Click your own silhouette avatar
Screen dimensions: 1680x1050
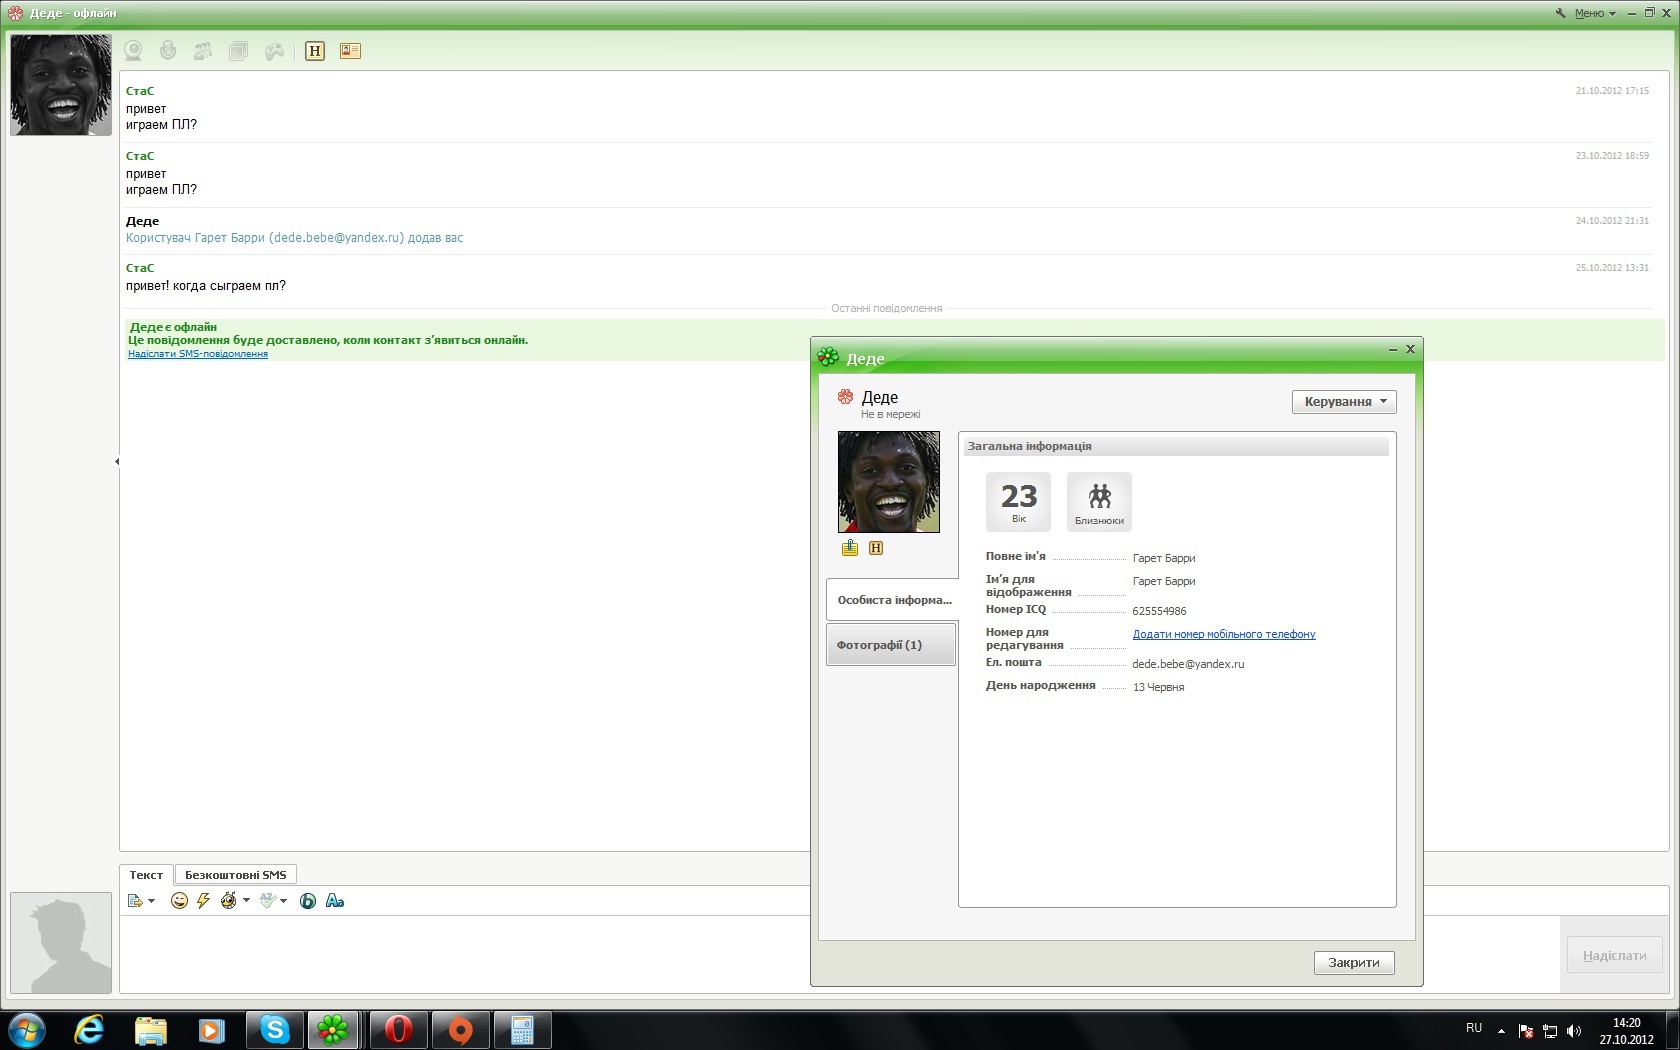point(61,943)
